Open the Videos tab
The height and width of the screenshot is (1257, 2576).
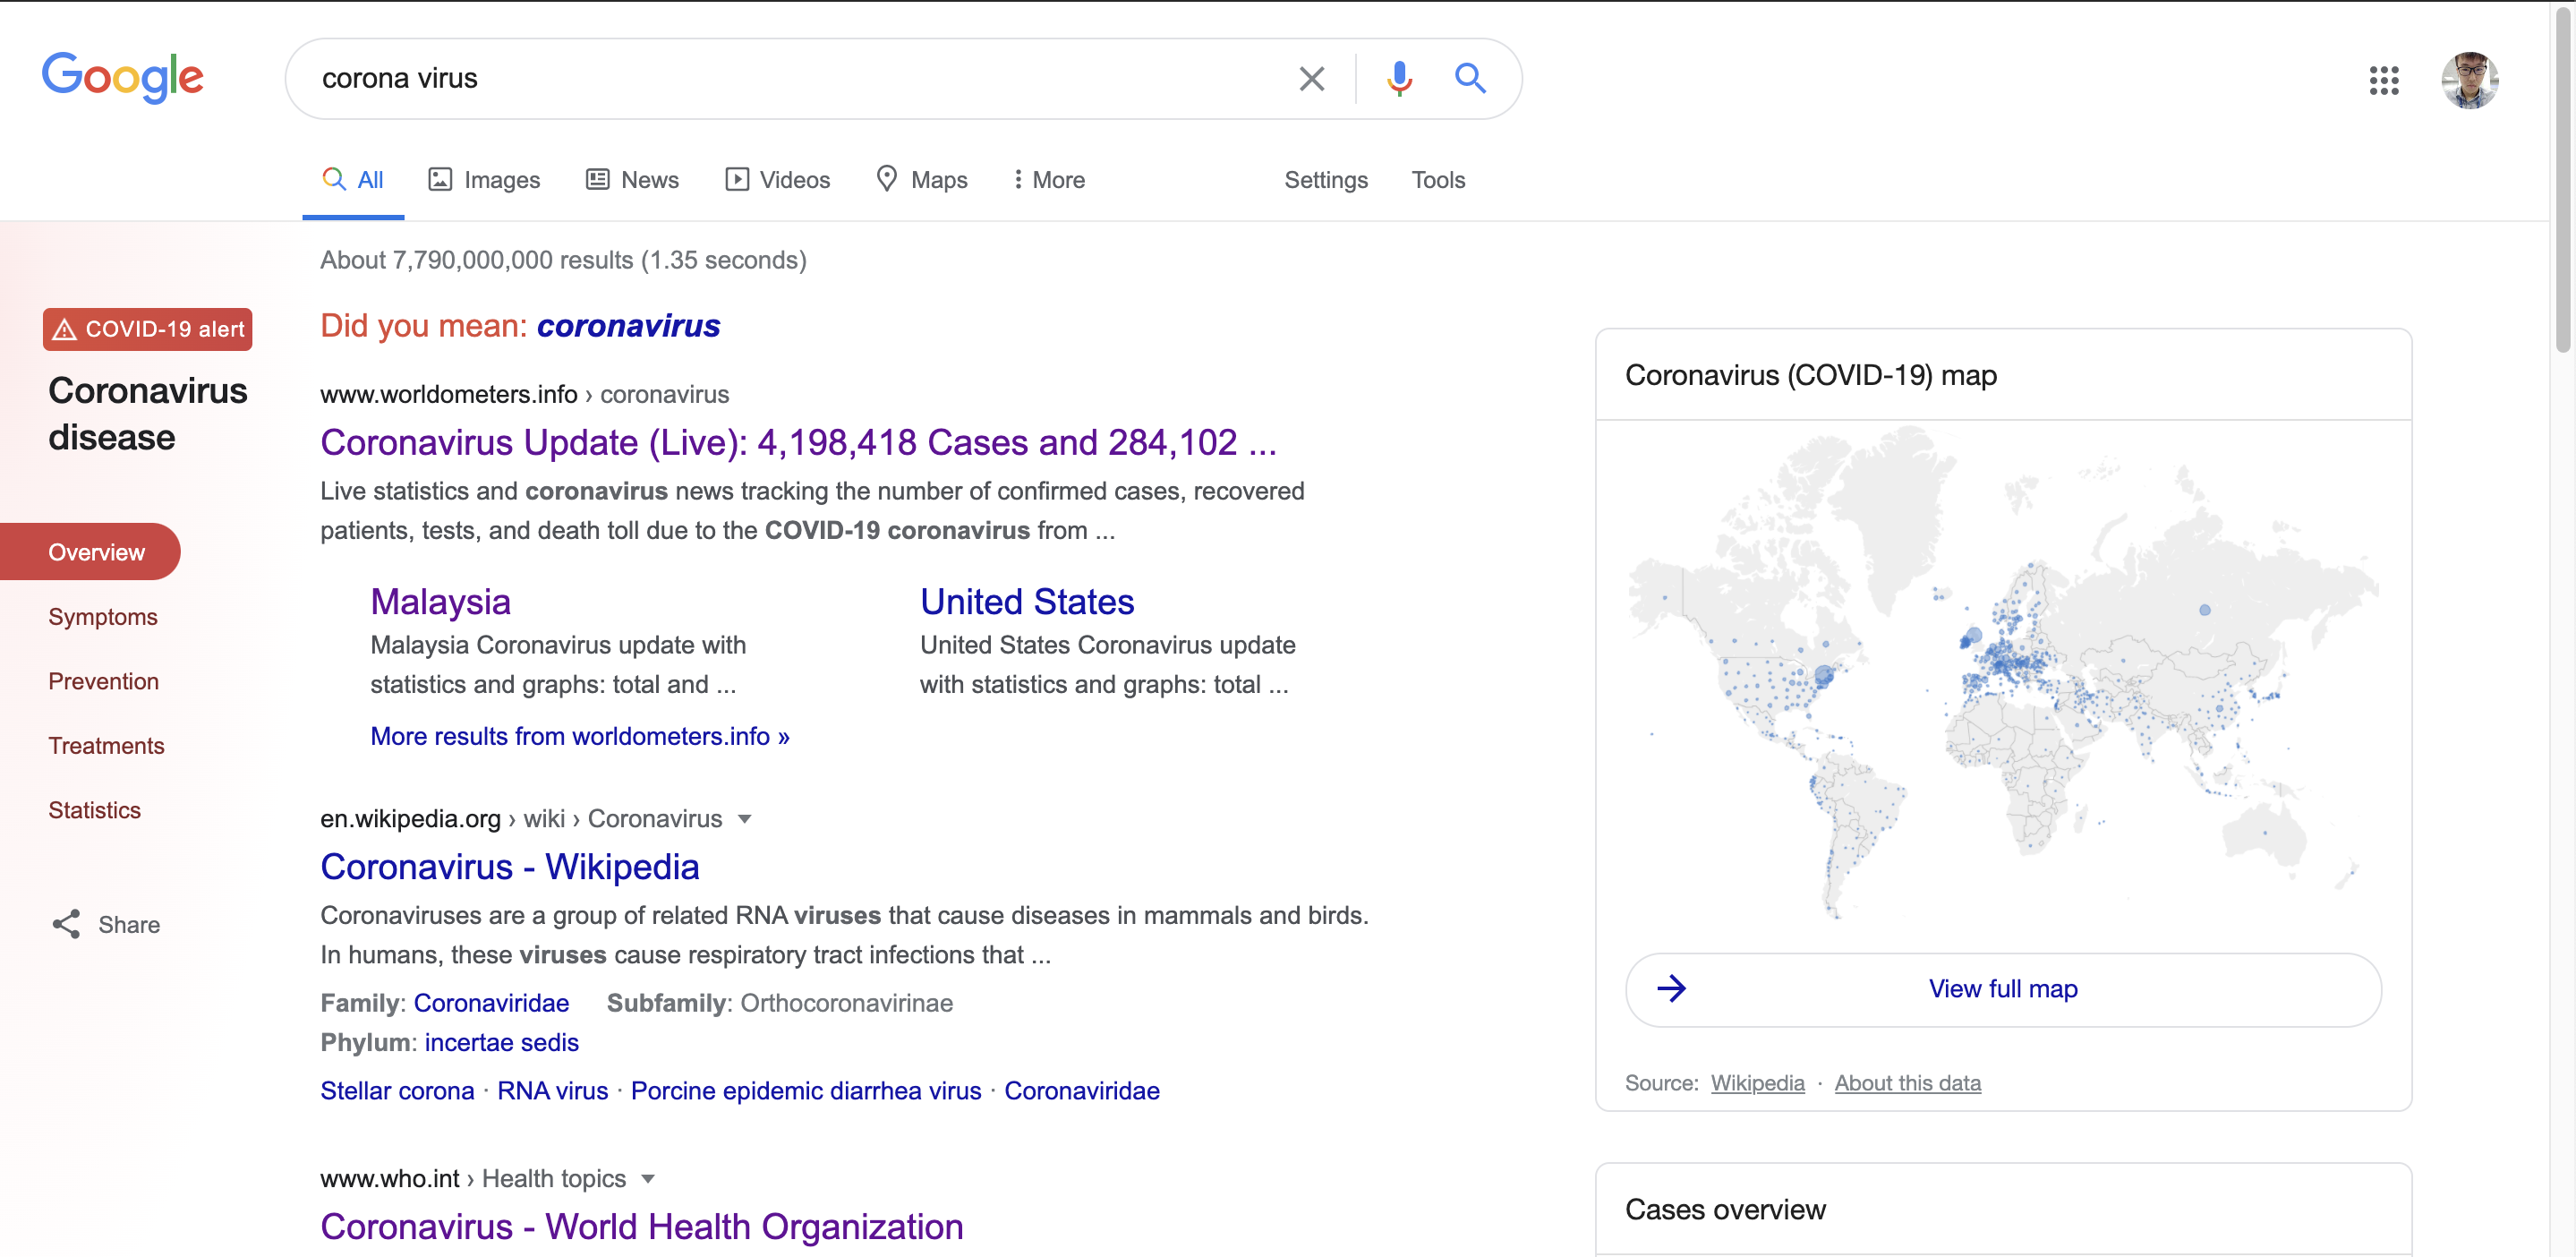click(x=777, y=180)
